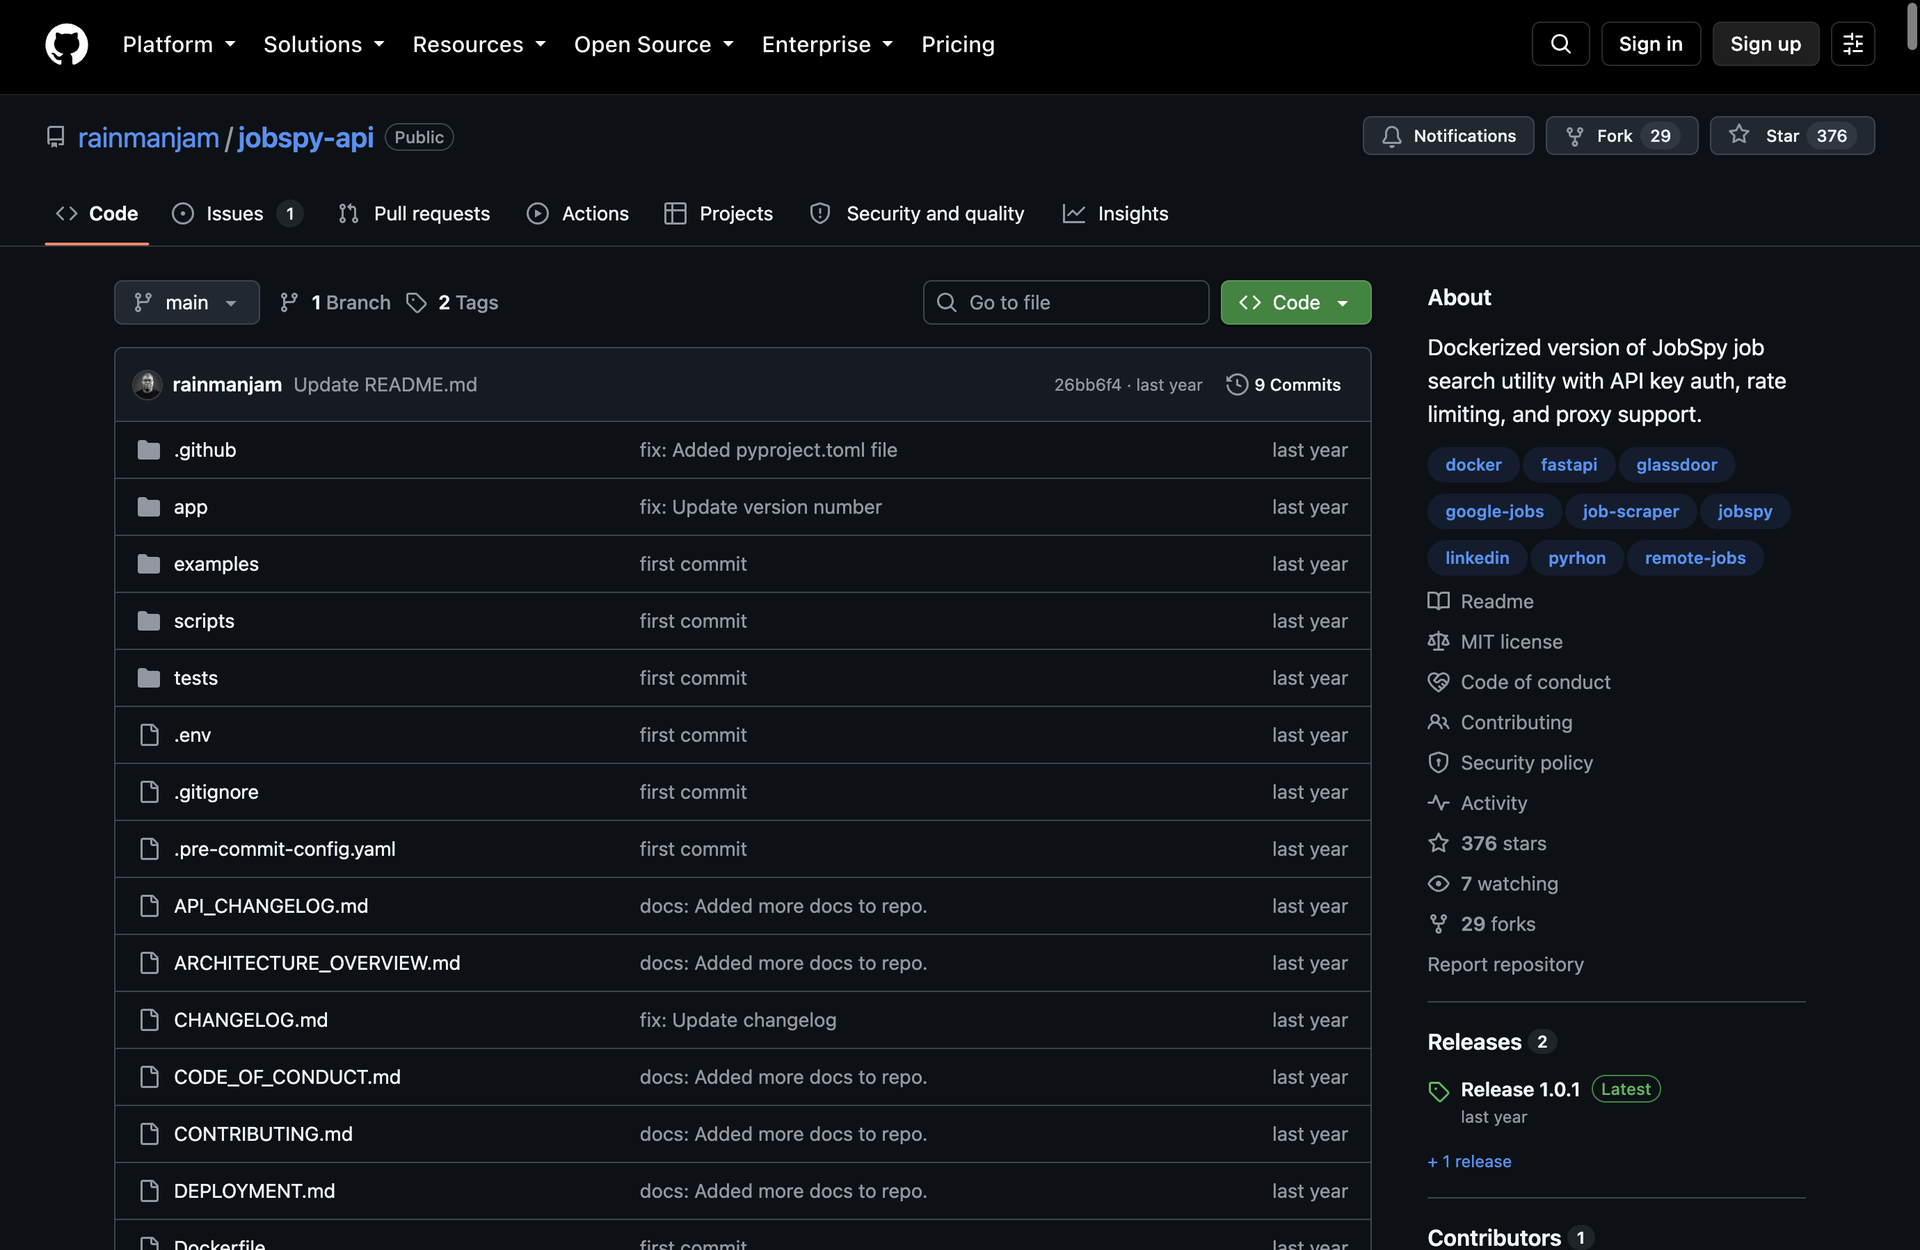The width and height of the screenshot is (1920, 1250).
Task: Open the + 1 release link
Action: (1469, 1161)
